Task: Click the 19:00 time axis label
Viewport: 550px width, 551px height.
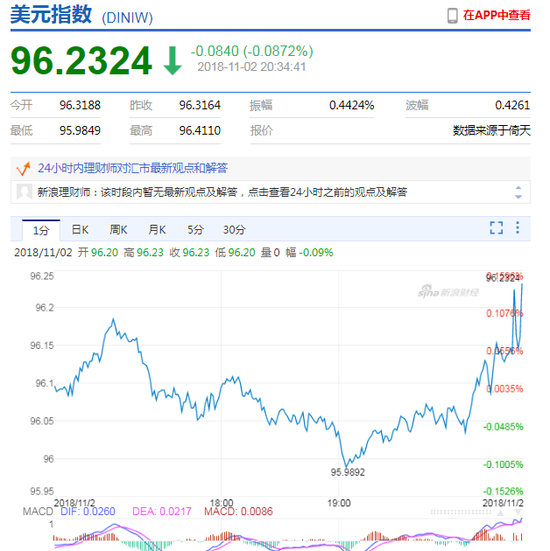Action: point(339,503)
